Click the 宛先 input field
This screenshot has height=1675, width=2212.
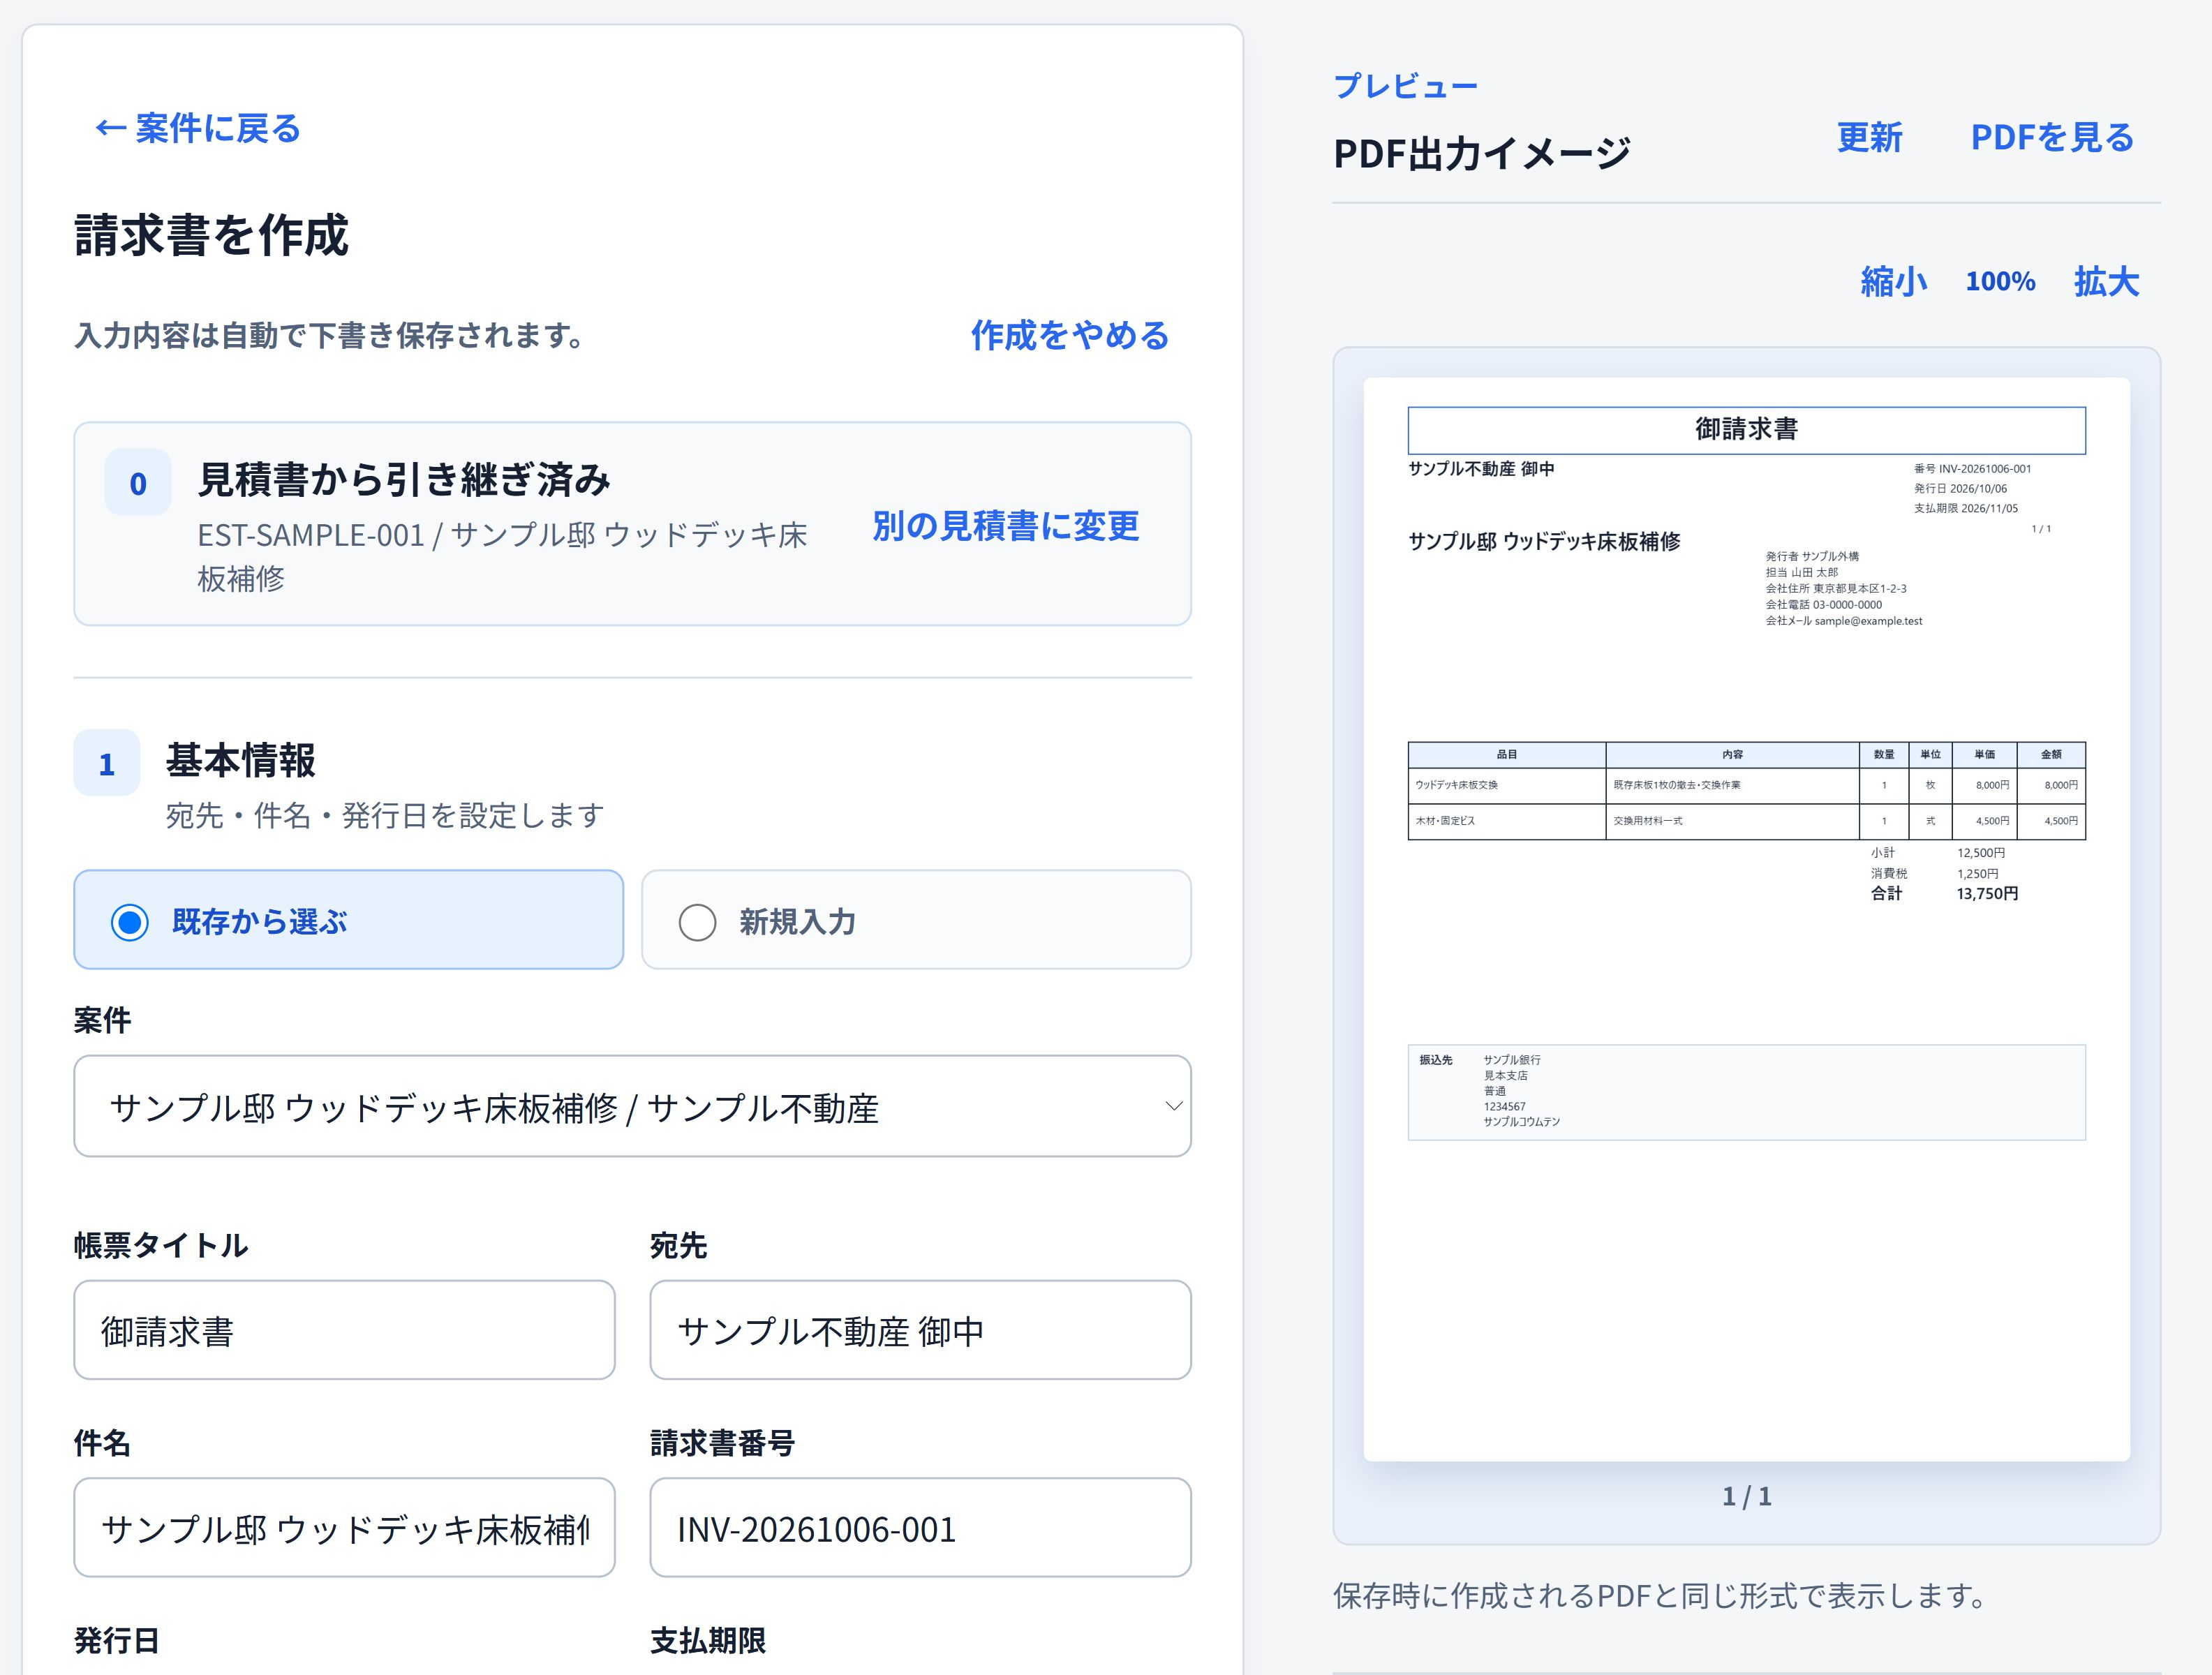pos(920,1330)
